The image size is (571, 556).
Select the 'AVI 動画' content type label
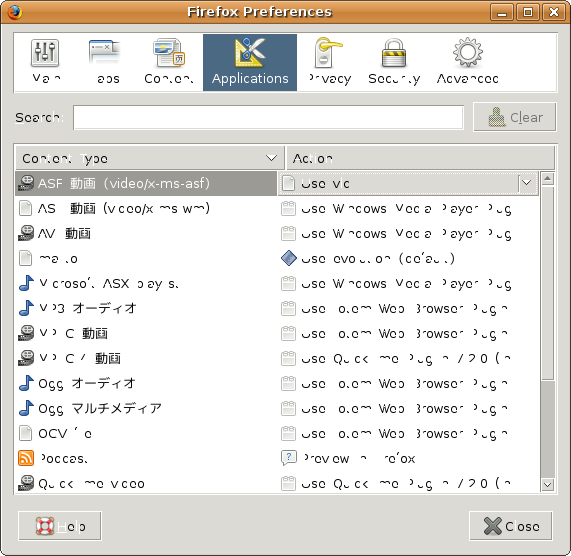(x=64, y=233)
